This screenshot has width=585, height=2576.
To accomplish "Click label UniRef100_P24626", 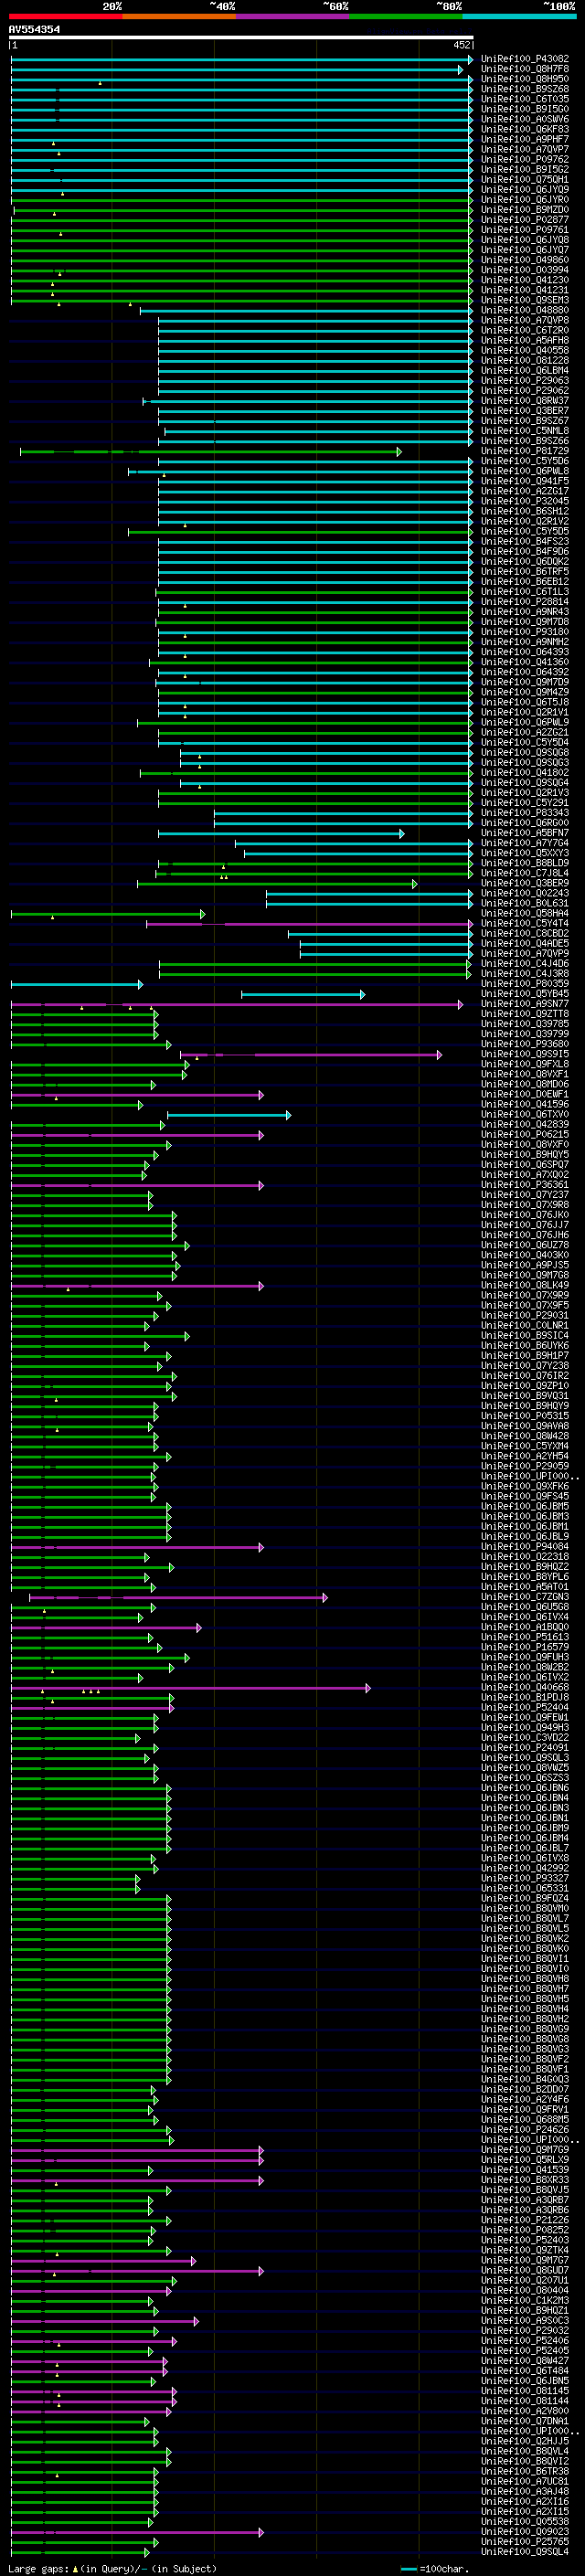I will pos(525,2129).
